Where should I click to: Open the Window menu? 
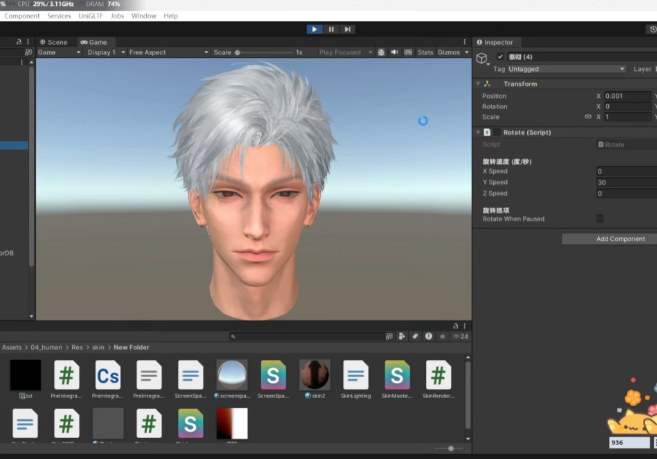(143, 16)
